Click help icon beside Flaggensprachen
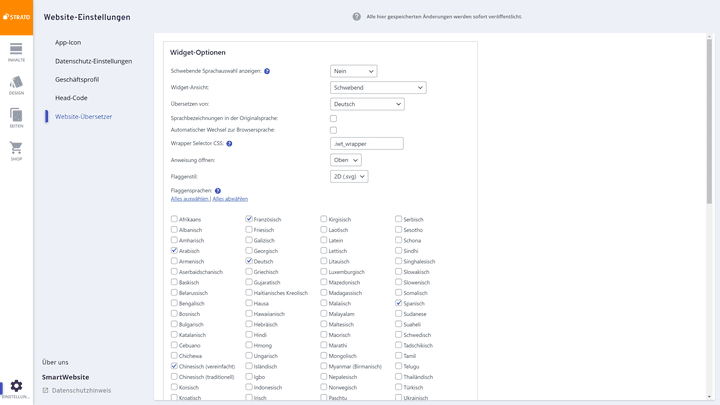720x405 pixels. coord(217,191)
